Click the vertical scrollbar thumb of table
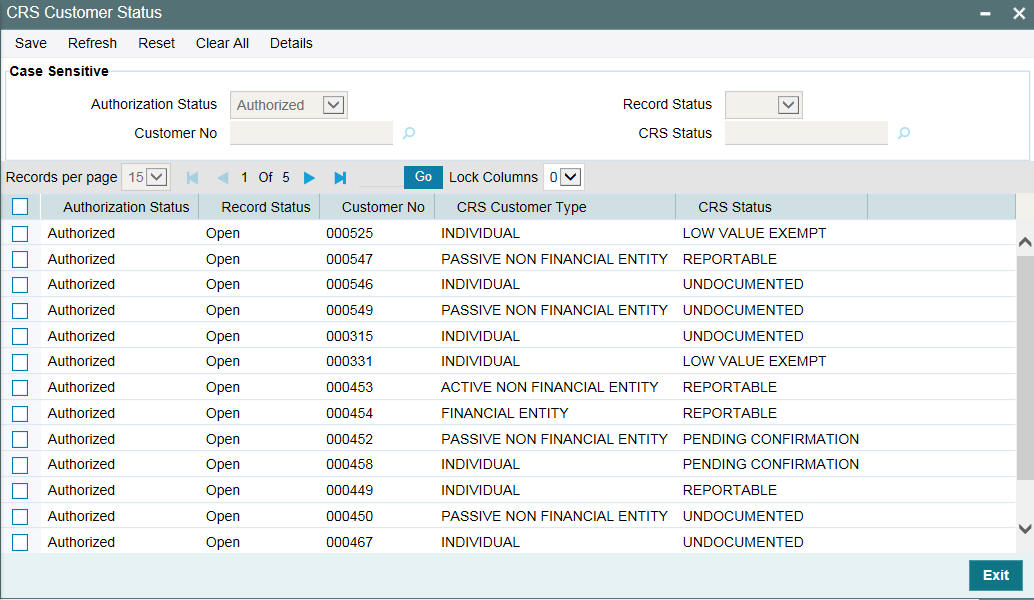Screen dimensions: 1034x600 (x=1025, y=367)
